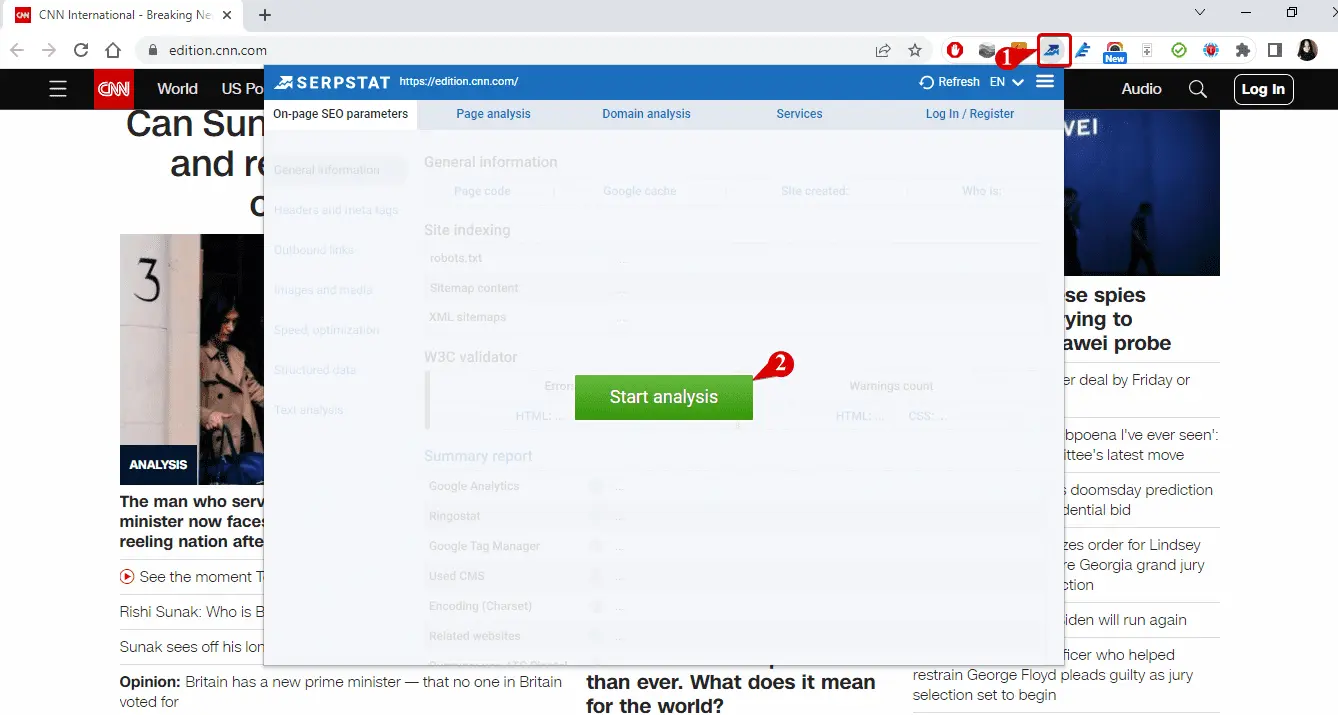Share this page using the share icon
The image size is (1338, 715).
[x=883, y=50]
